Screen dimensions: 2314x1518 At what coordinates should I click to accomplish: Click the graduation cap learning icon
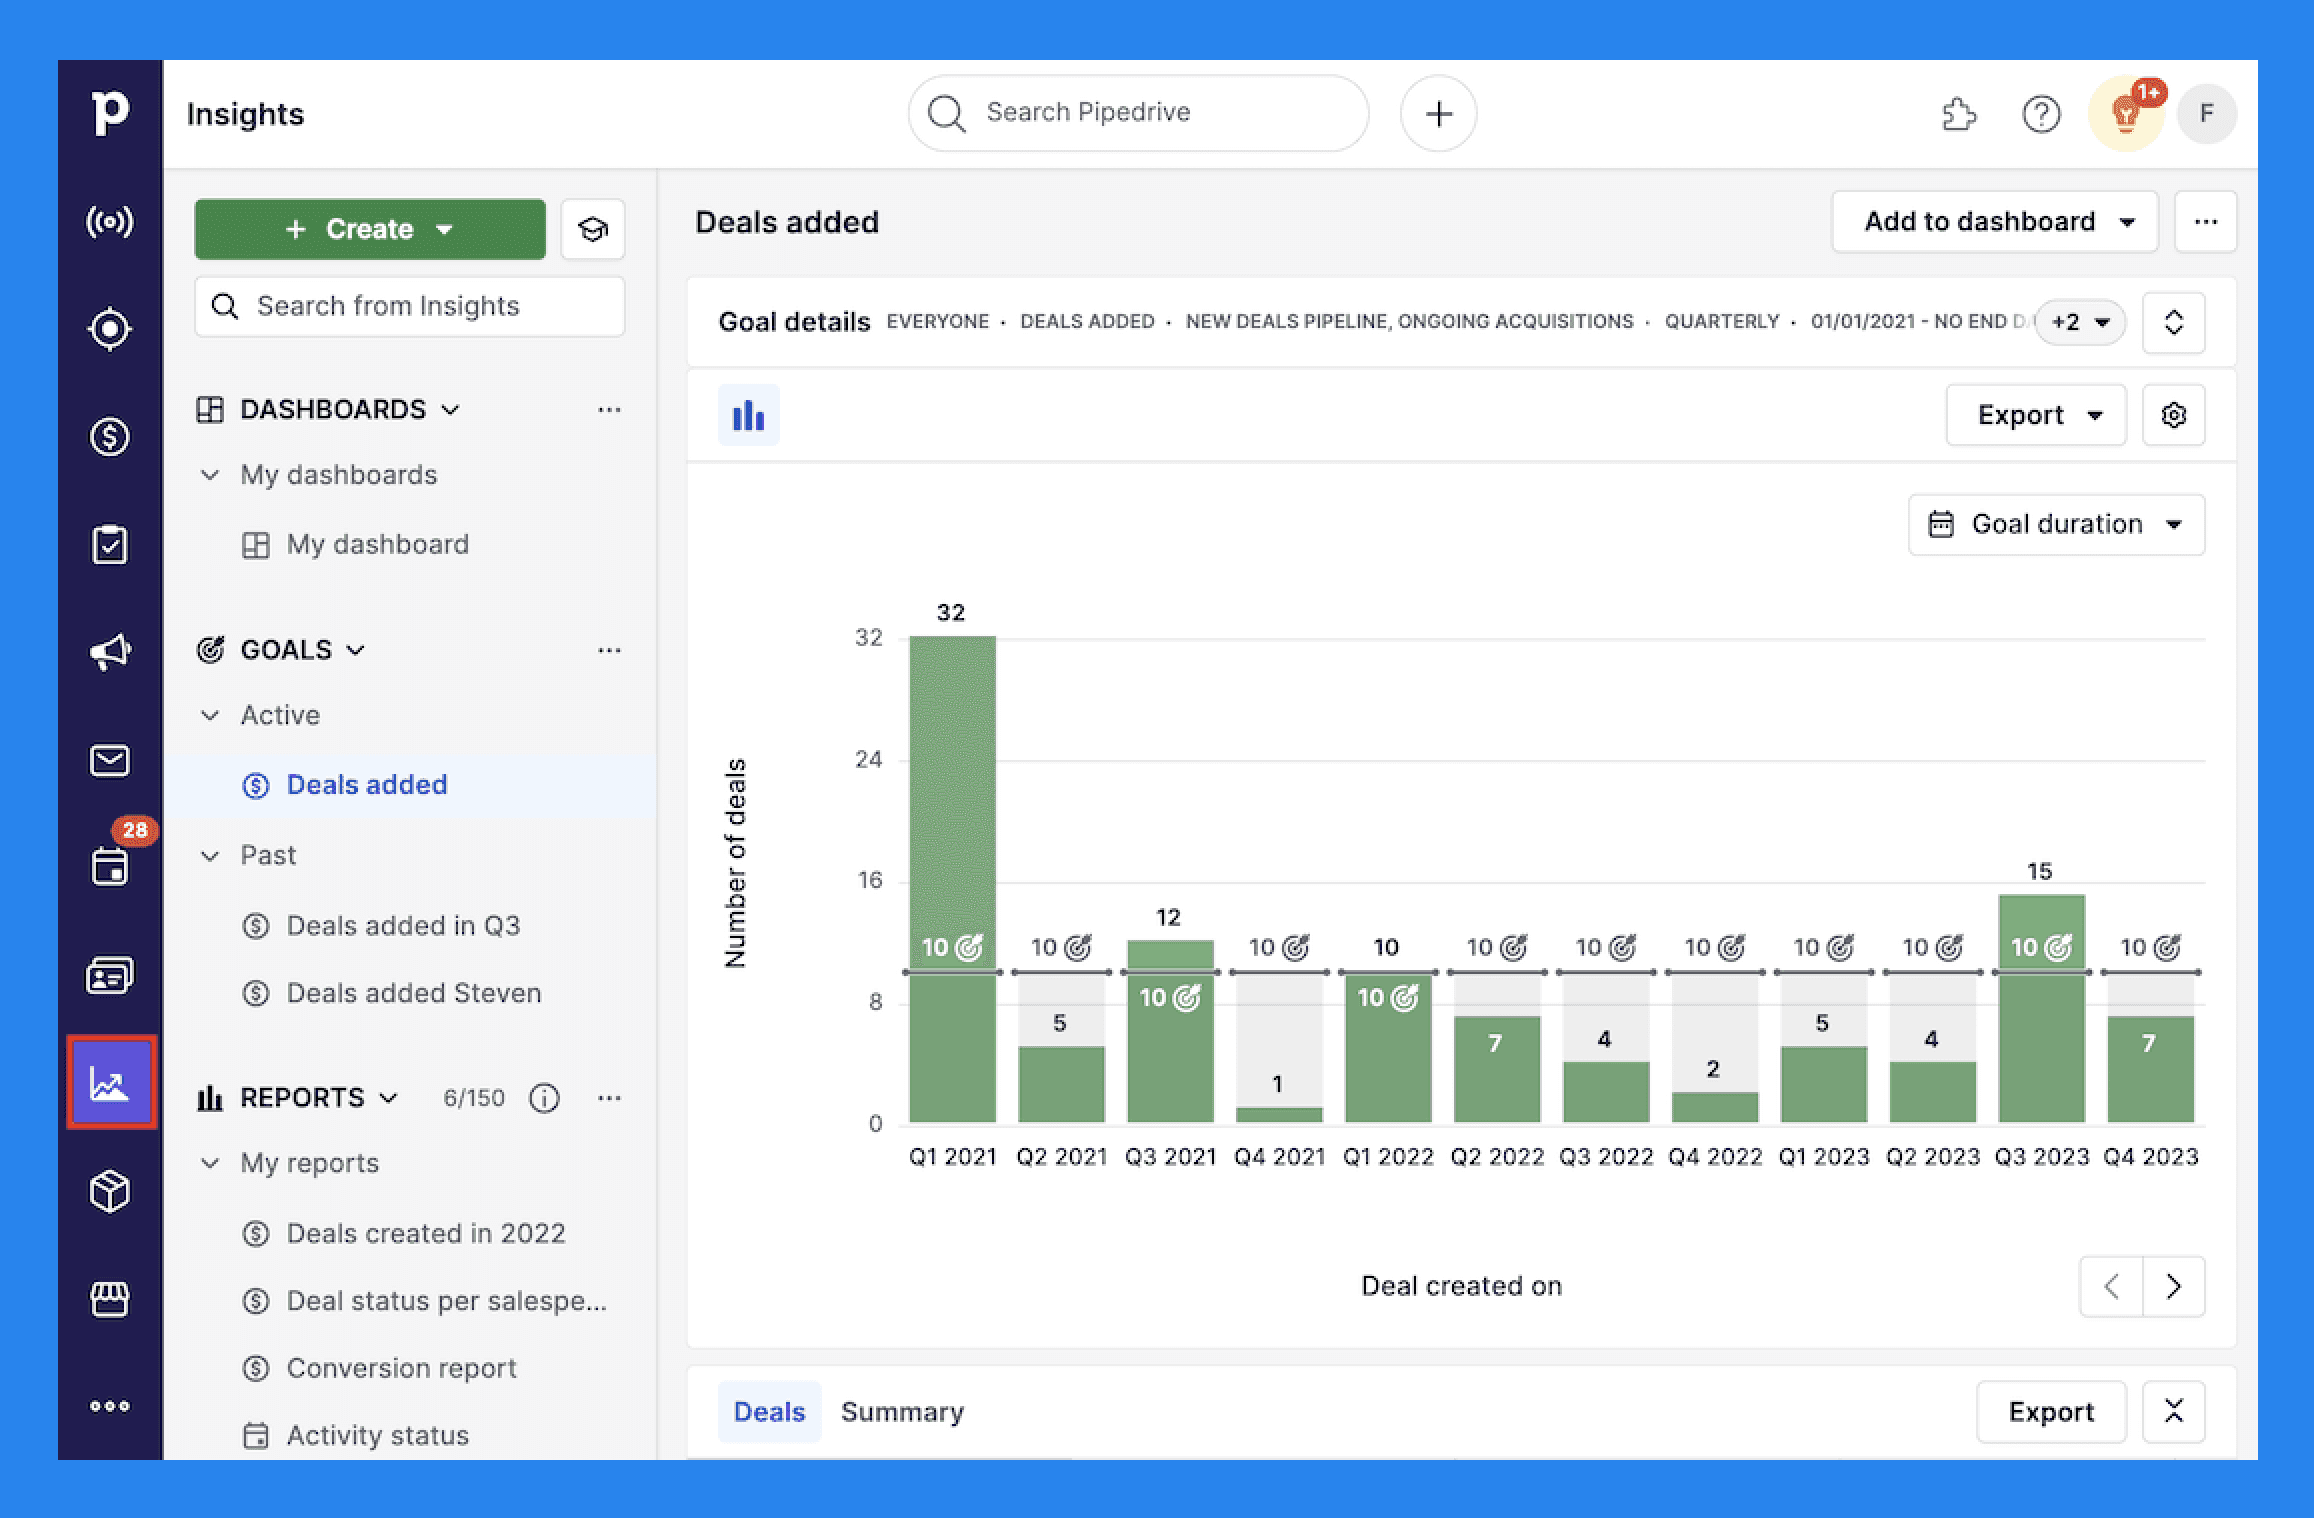[593, 229]
